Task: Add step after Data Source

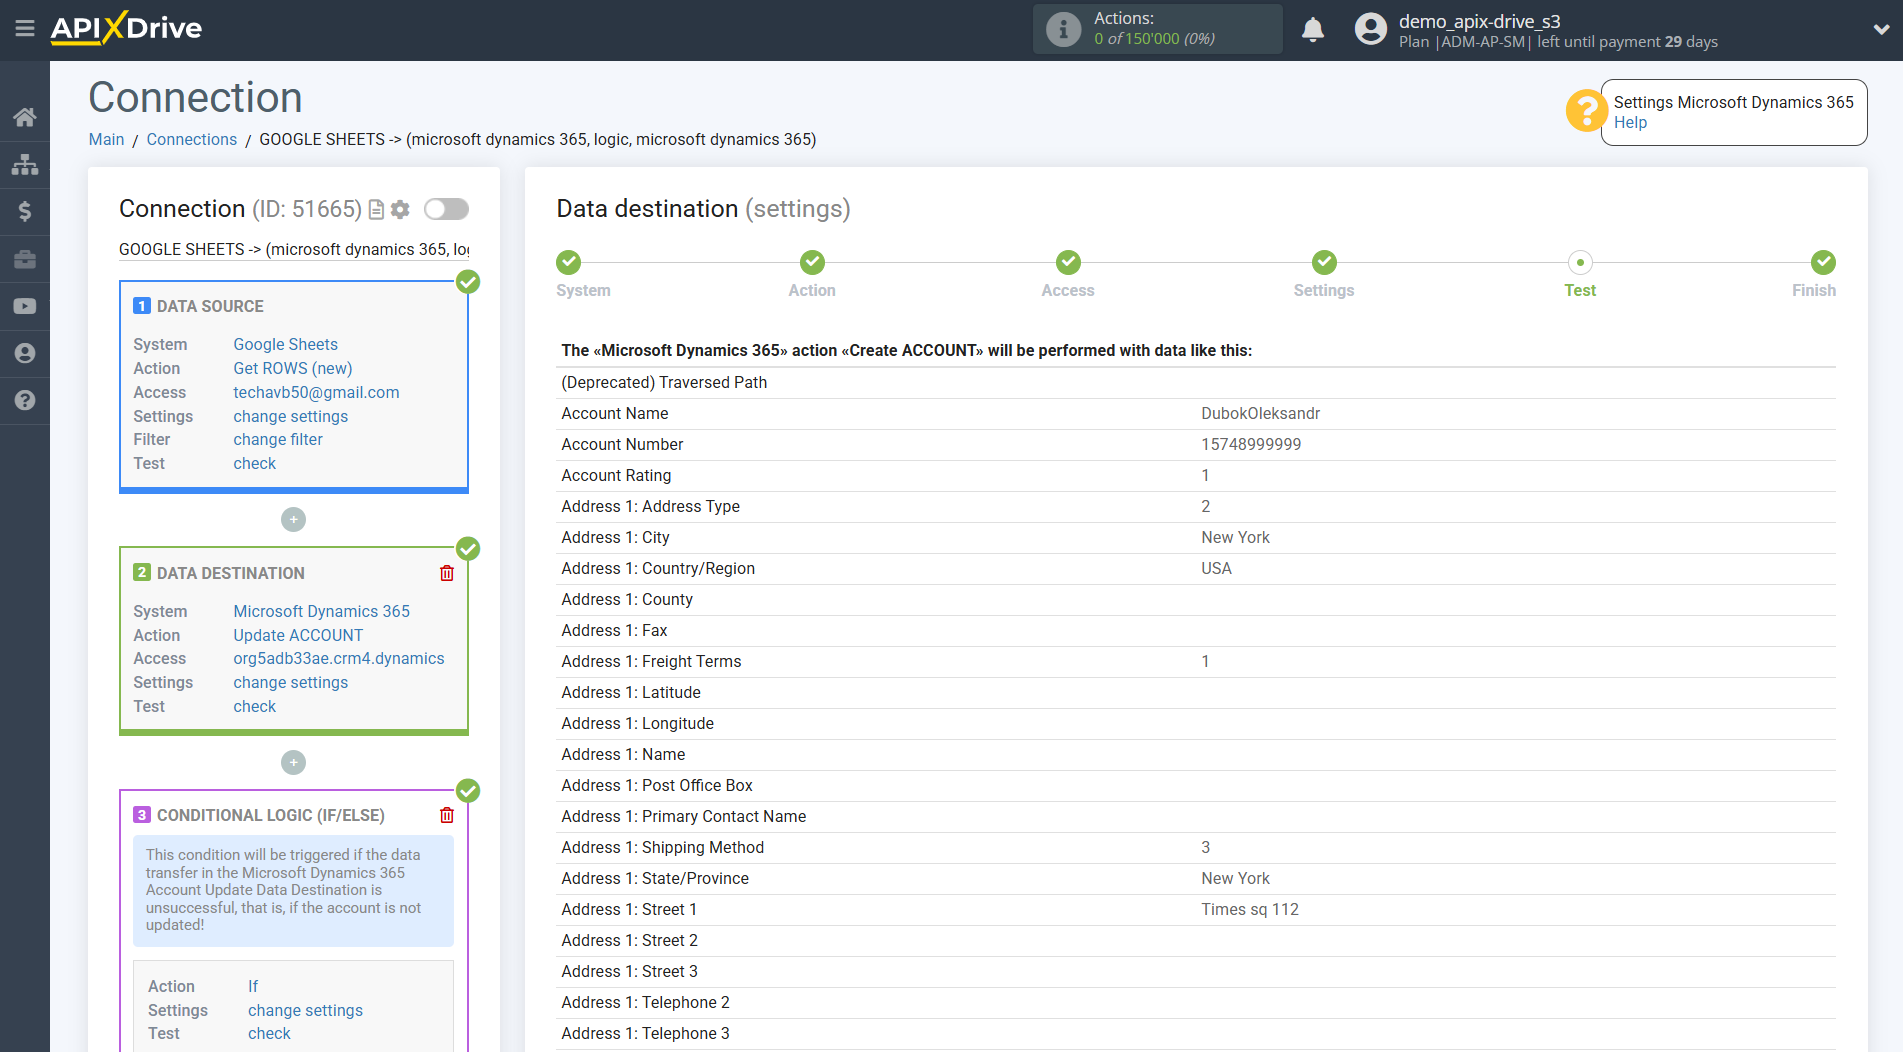Action: click(293, 520)
